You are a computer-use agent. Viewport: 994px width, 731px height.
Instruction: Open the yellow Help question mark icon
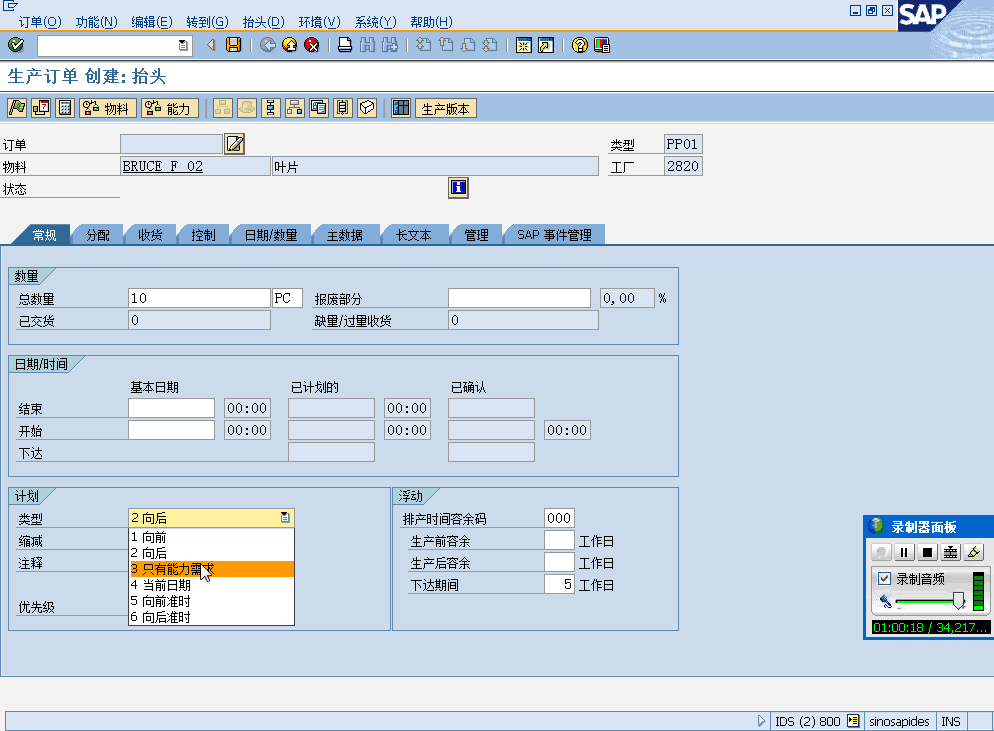pos(579,45)
